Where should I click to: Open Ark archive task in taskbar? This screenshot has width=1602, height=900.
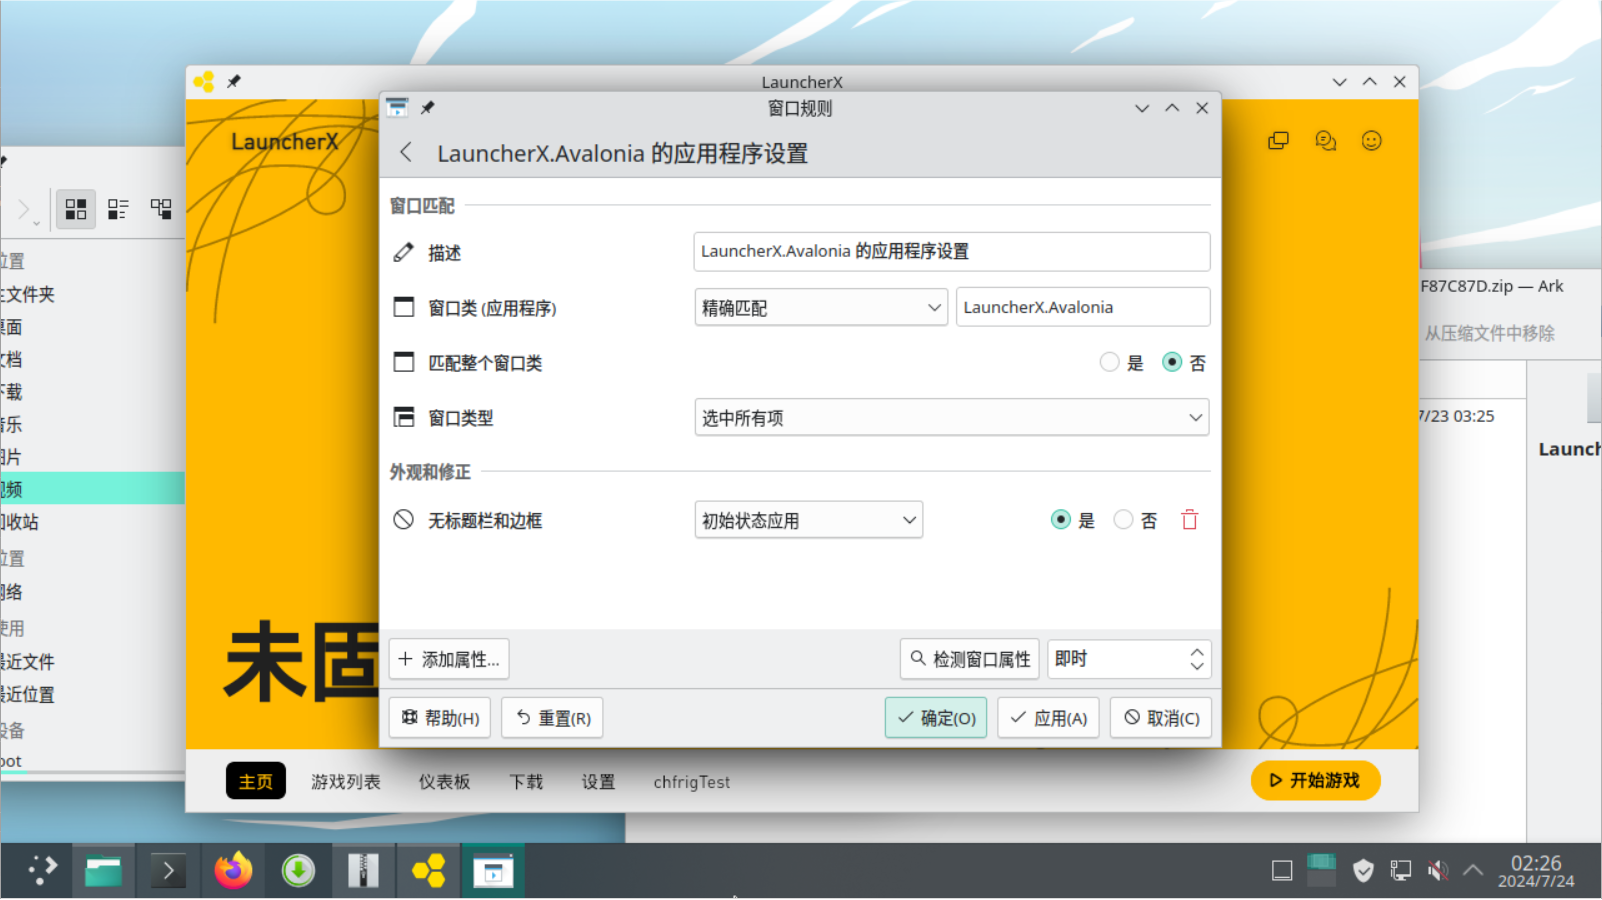363,871
